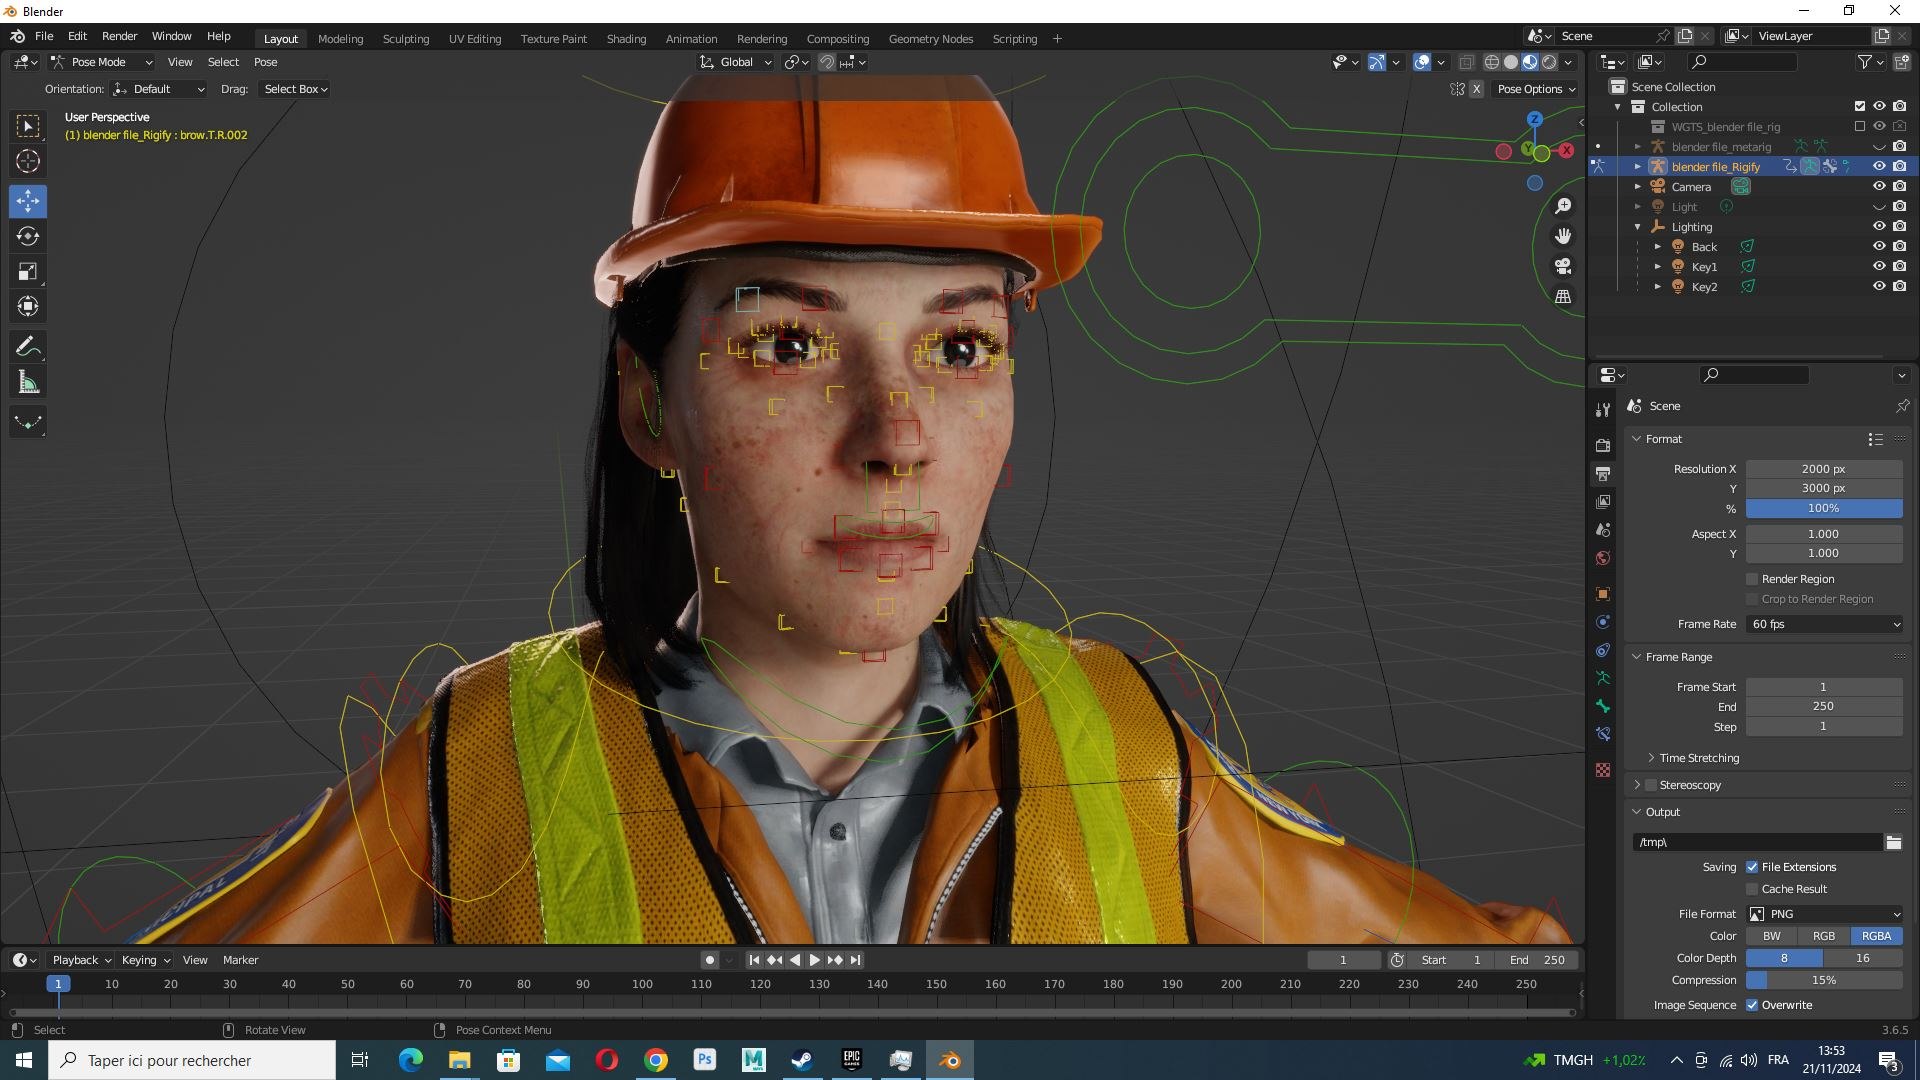Set Color Depth to 16

click(1863, 958)
